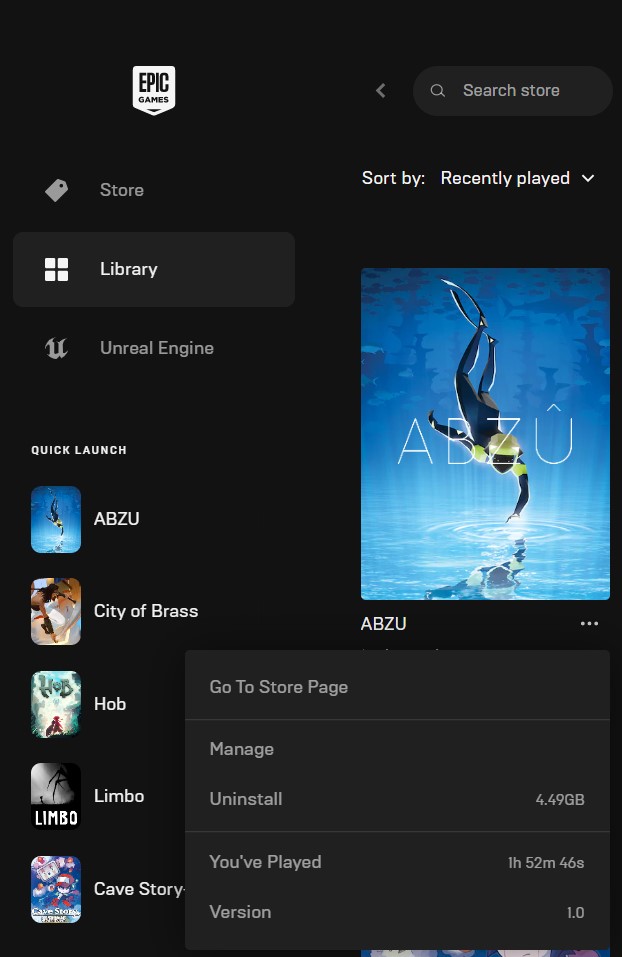Launch Cave Story from its icon

click(x=56, y=889)
